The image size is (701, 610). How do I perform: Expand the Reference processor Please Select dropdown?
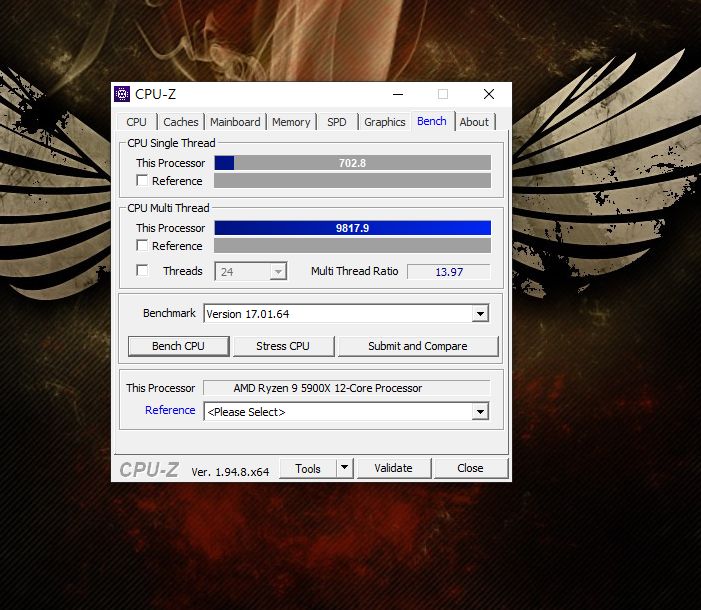[x=346, y=411]
